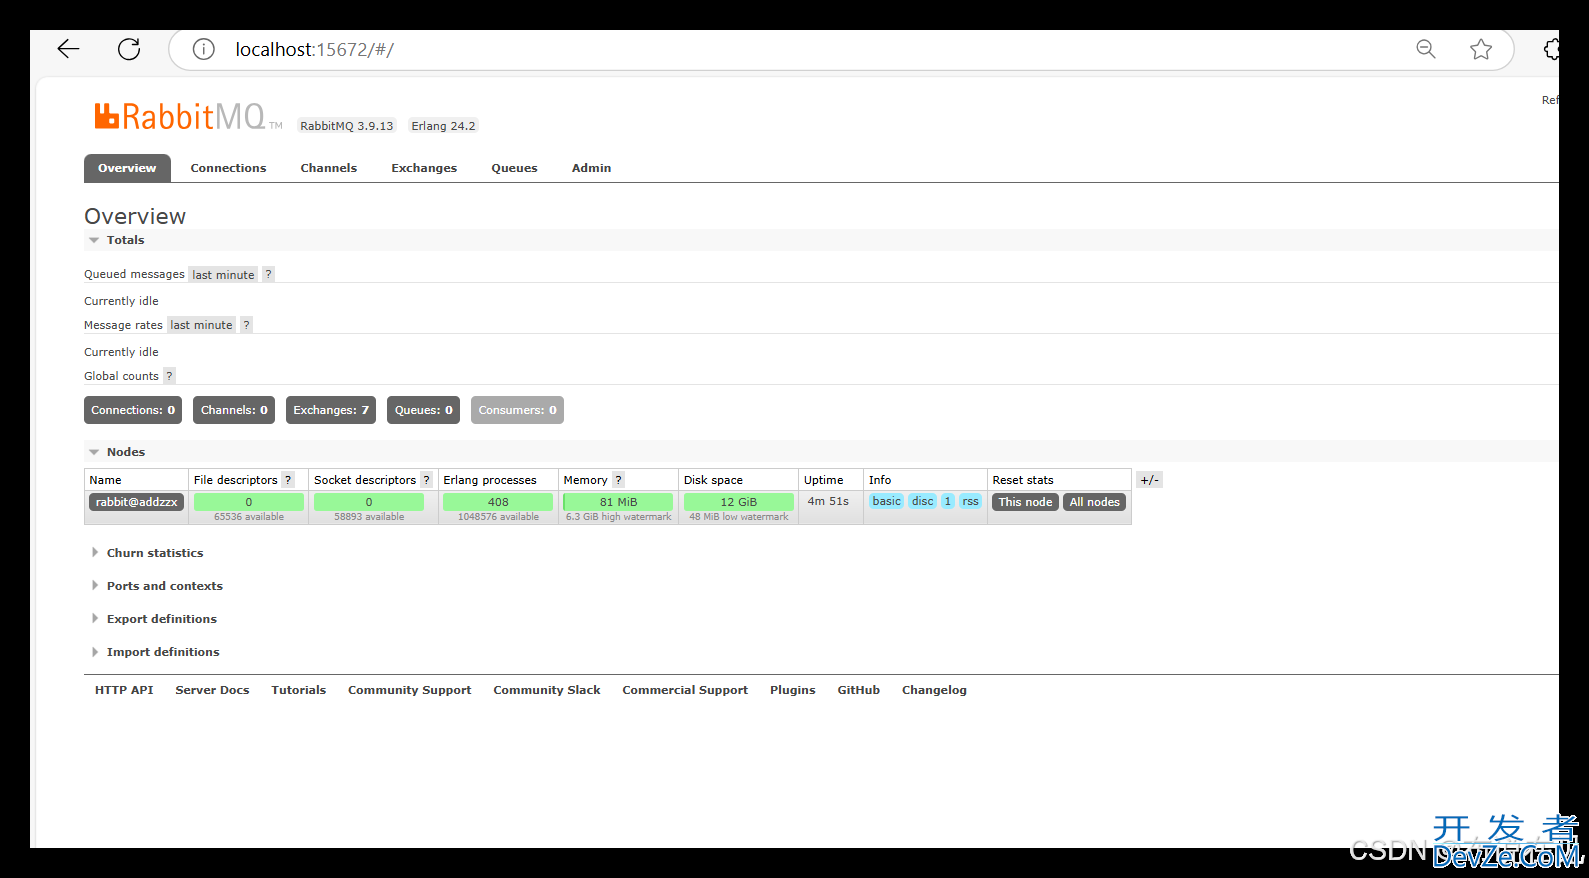Viewport: 1589px width, 878px height.
Task: Expand Import definitions section
Action: (x=156, y=652)
